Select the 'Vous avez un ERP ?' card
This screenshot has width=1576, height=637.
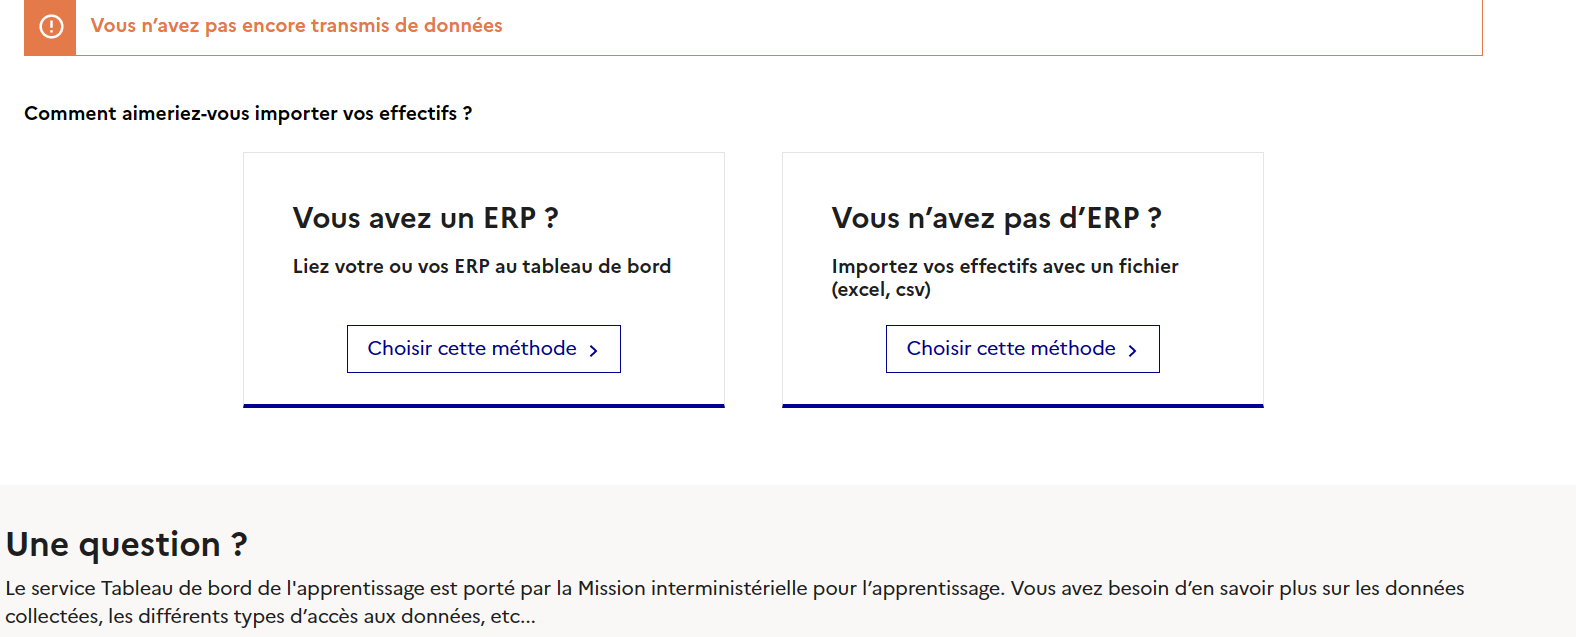(x=483, y=278)
